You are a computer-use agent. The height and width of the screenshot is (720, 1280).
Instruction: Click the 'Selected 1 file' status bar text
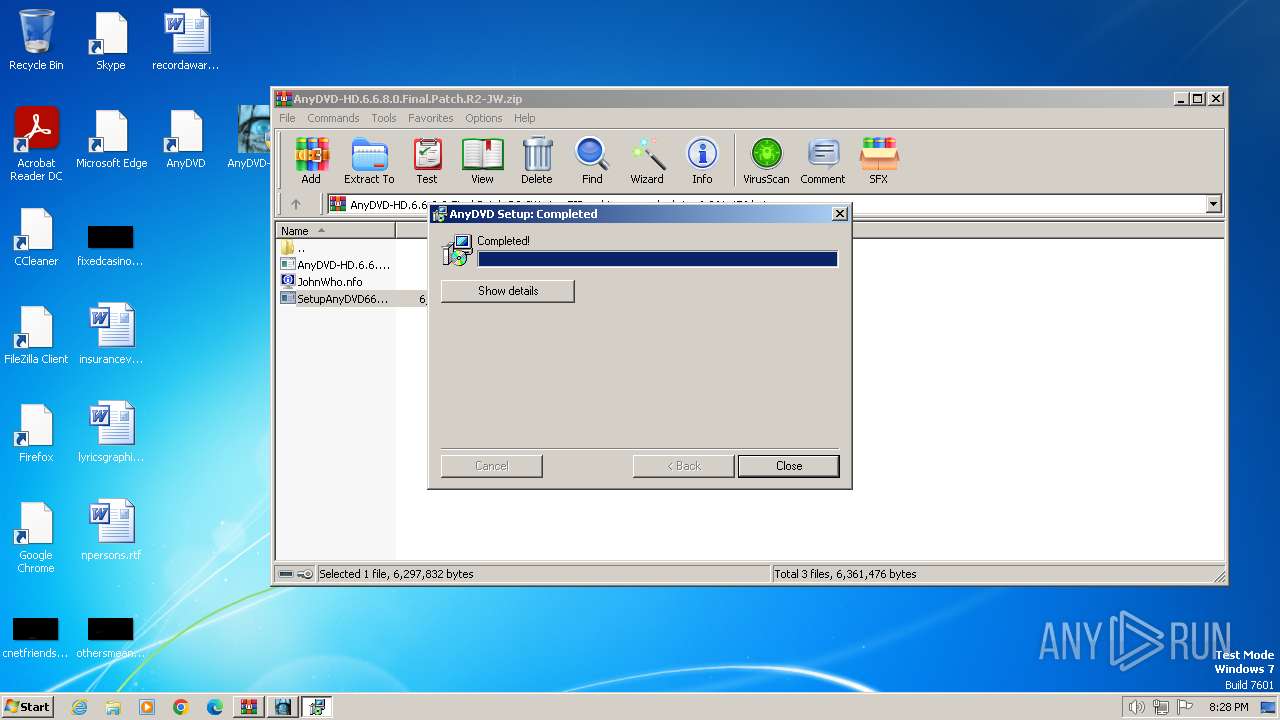(396, 574)
